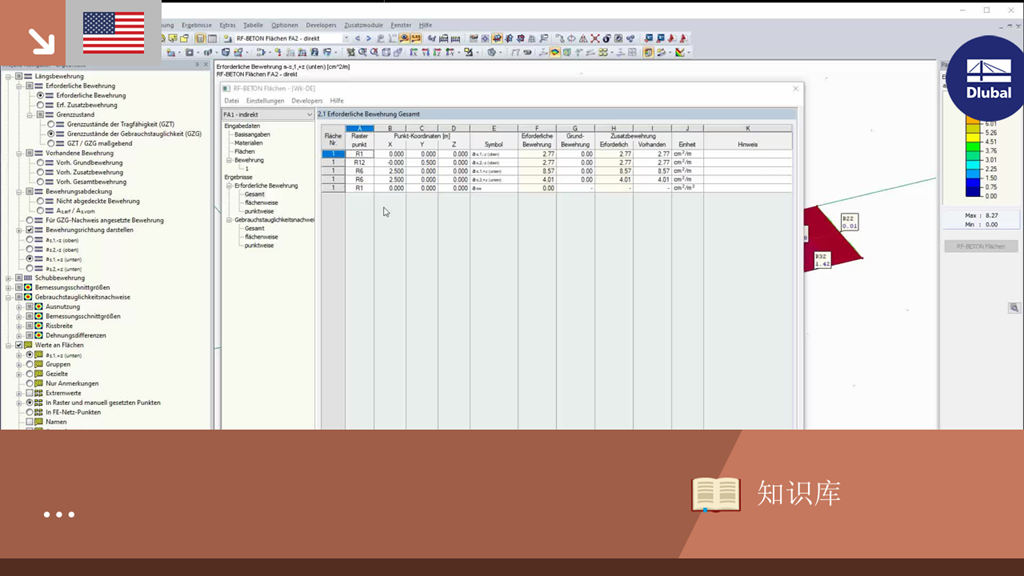Image resolution: width=1024 pixels, height=576 pixels.
Task: Collapse Erforderliche Bewehrung node in dialog tree
Action: pyautogui.click(x=229, y=185)
